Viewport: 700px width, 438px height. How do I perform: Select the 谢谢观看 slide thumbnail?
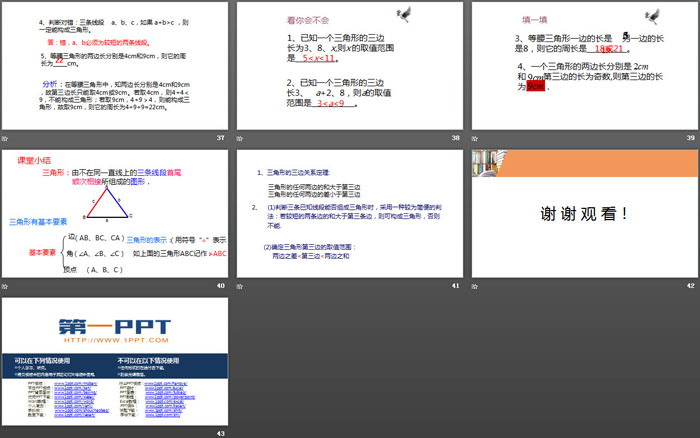(585, 213)
